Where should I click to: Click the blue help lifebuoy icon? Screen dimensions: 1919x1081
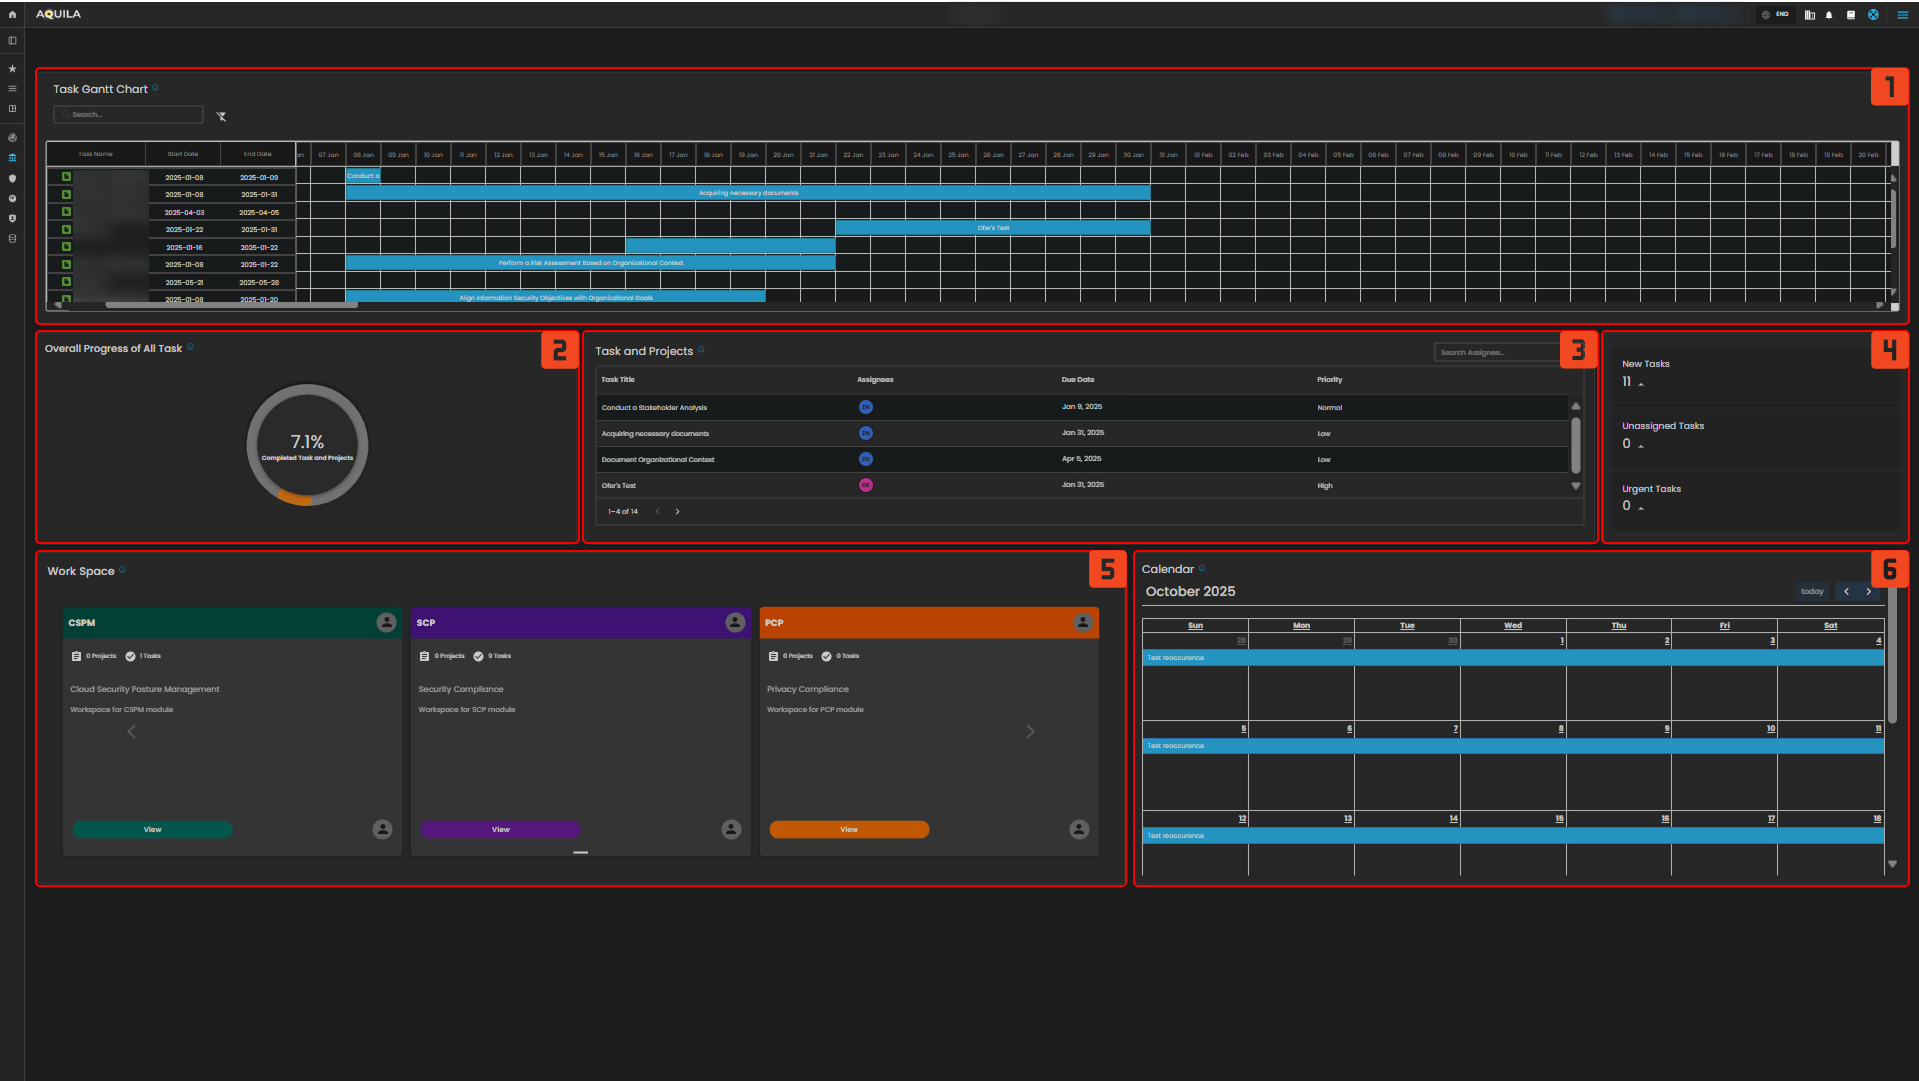1873,15
